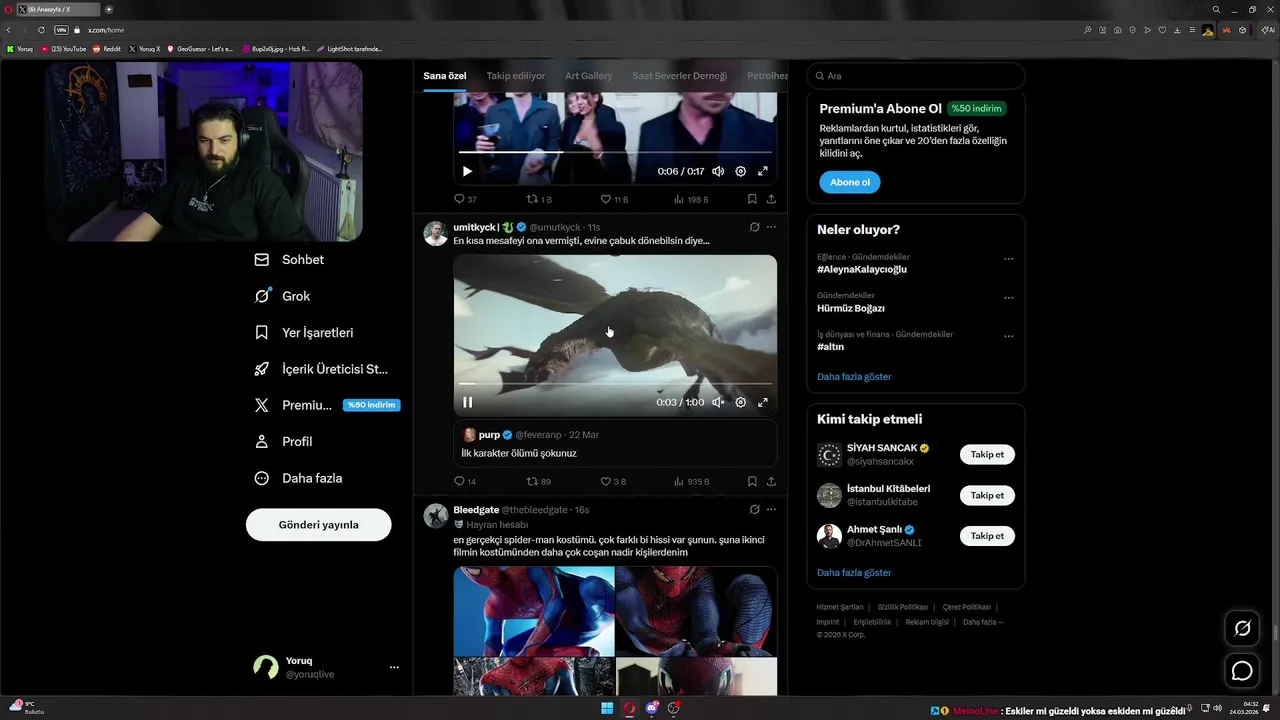Open Sohbet messages in sidebar

point(289,259)
